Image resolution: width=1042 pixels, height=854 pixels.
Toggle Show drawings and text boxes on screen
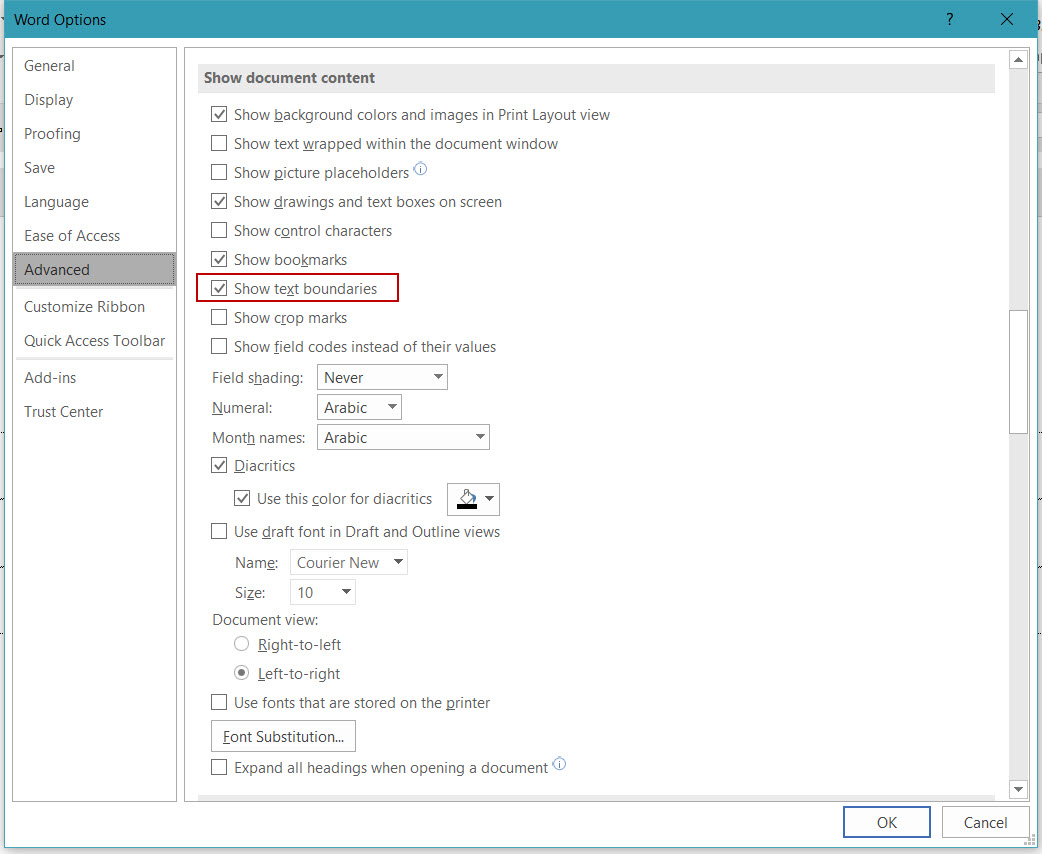219,201
